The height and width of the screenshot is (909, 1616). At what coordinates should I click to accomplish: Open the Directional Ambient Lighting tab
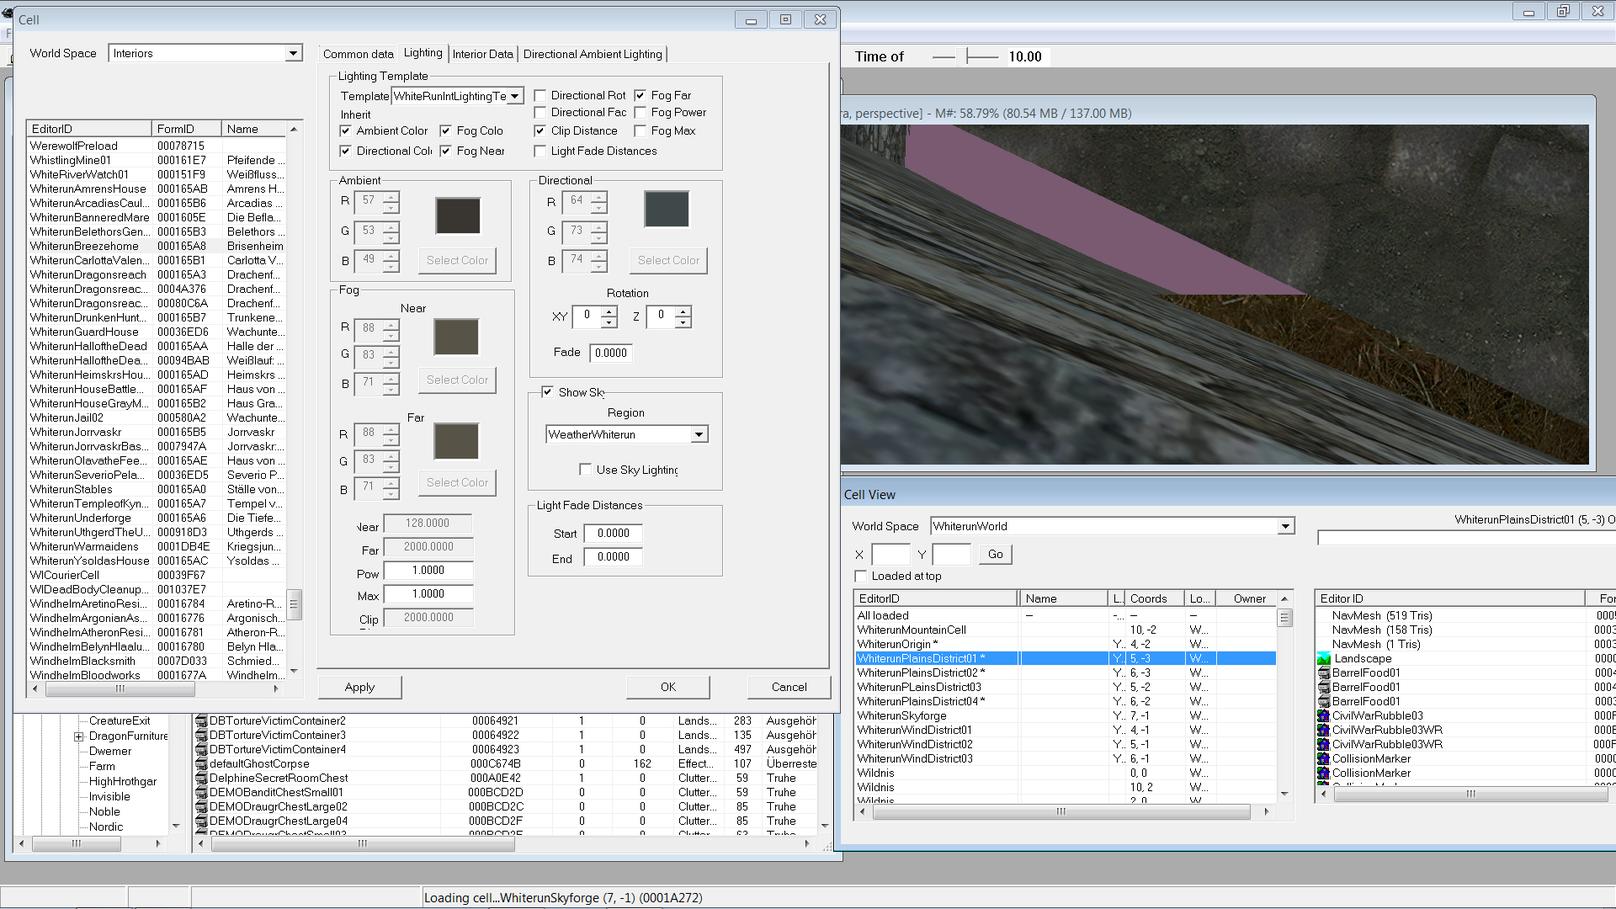[592, 54]
